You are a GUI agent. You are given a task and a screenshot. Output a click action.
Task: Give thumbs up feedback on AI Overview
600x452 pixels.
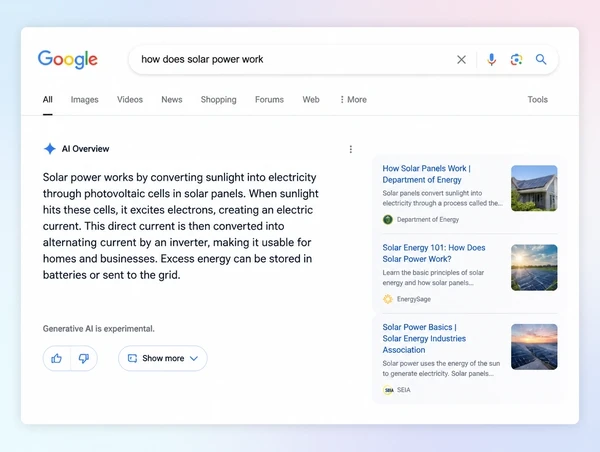click(x=57, y=359)
